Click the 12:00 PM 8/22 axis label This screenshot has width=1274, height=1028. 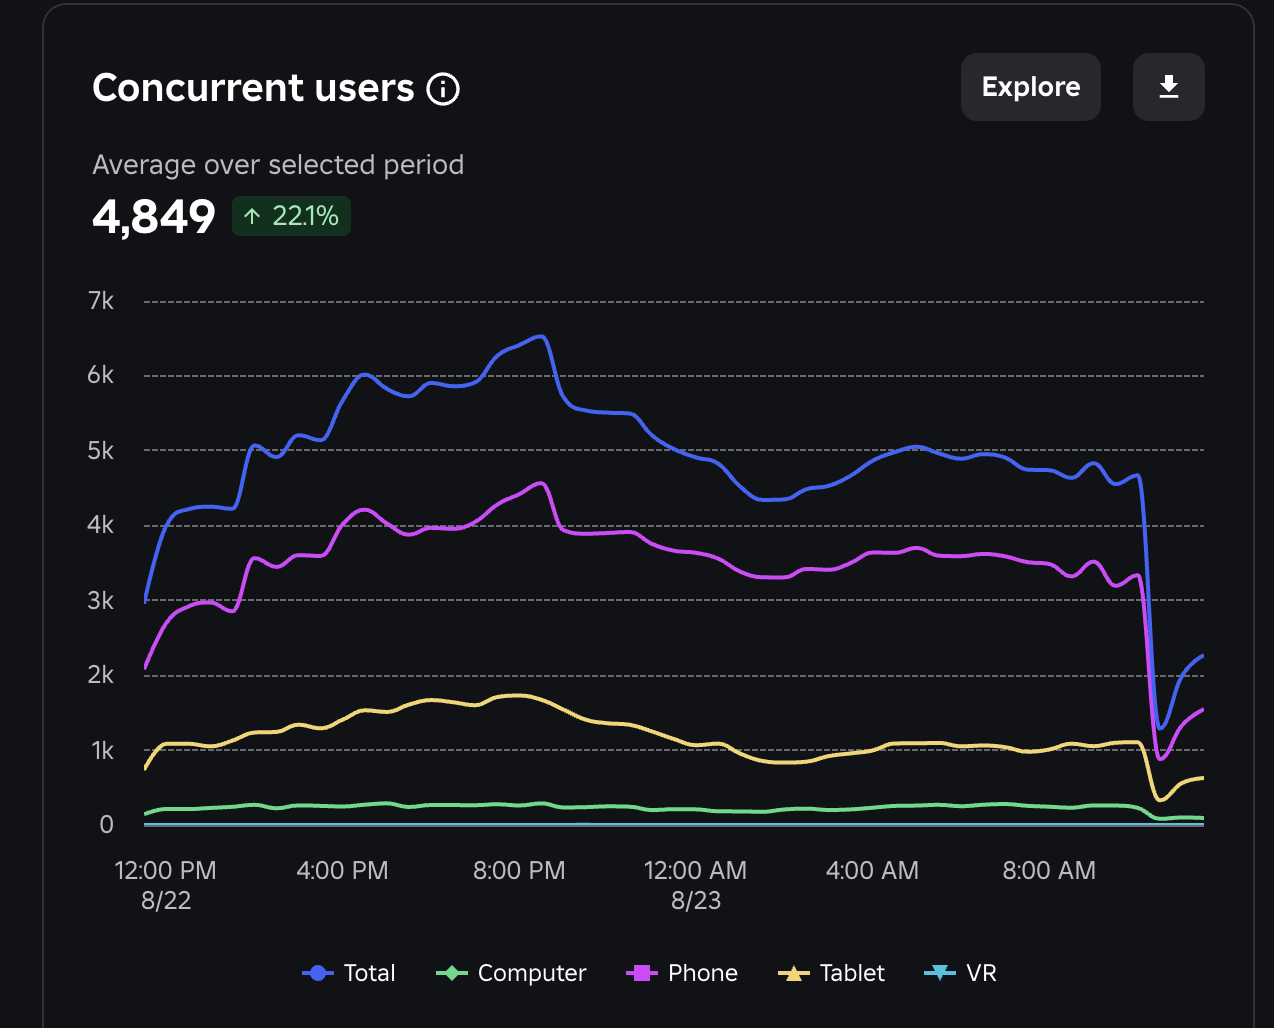pos(166,884)
